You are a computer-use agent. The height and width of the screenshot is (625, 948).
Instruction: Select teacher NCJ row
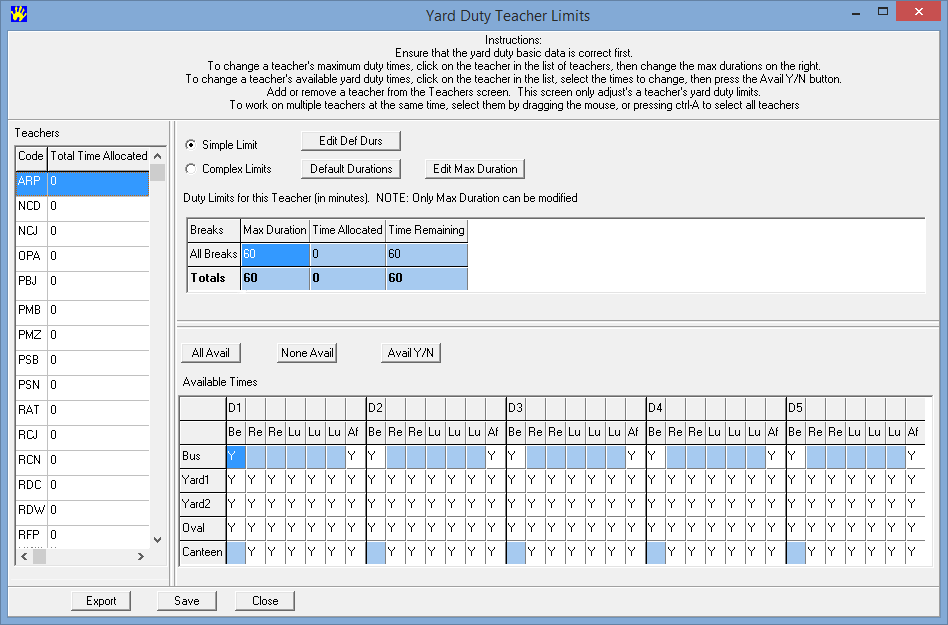click(x=82, y=233)
